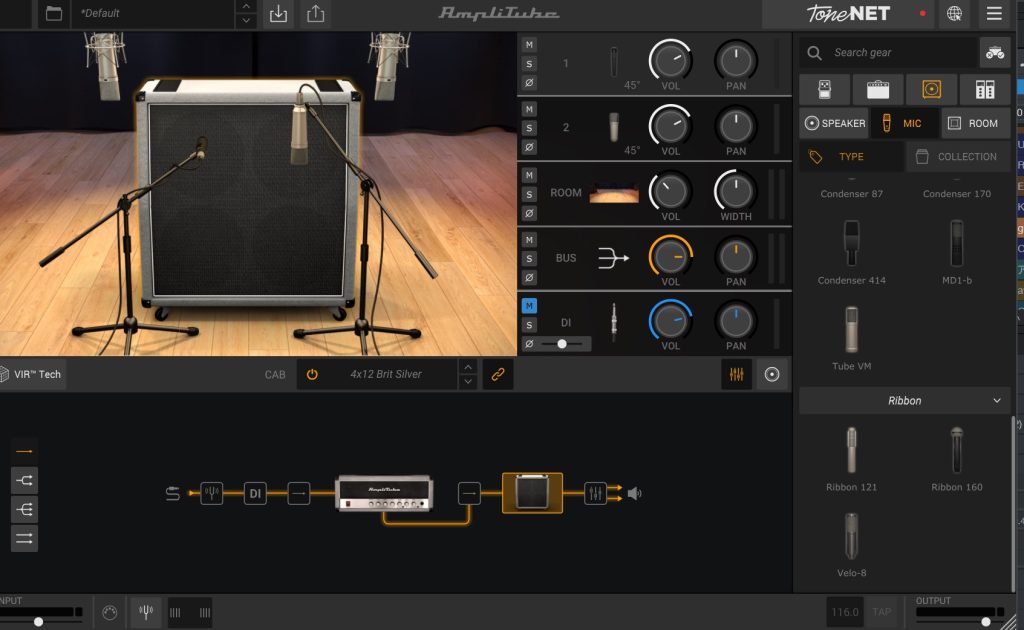1024x630 pixels.
Task: Adjust the DI phase slider
Action: click(x=563, y=344)
